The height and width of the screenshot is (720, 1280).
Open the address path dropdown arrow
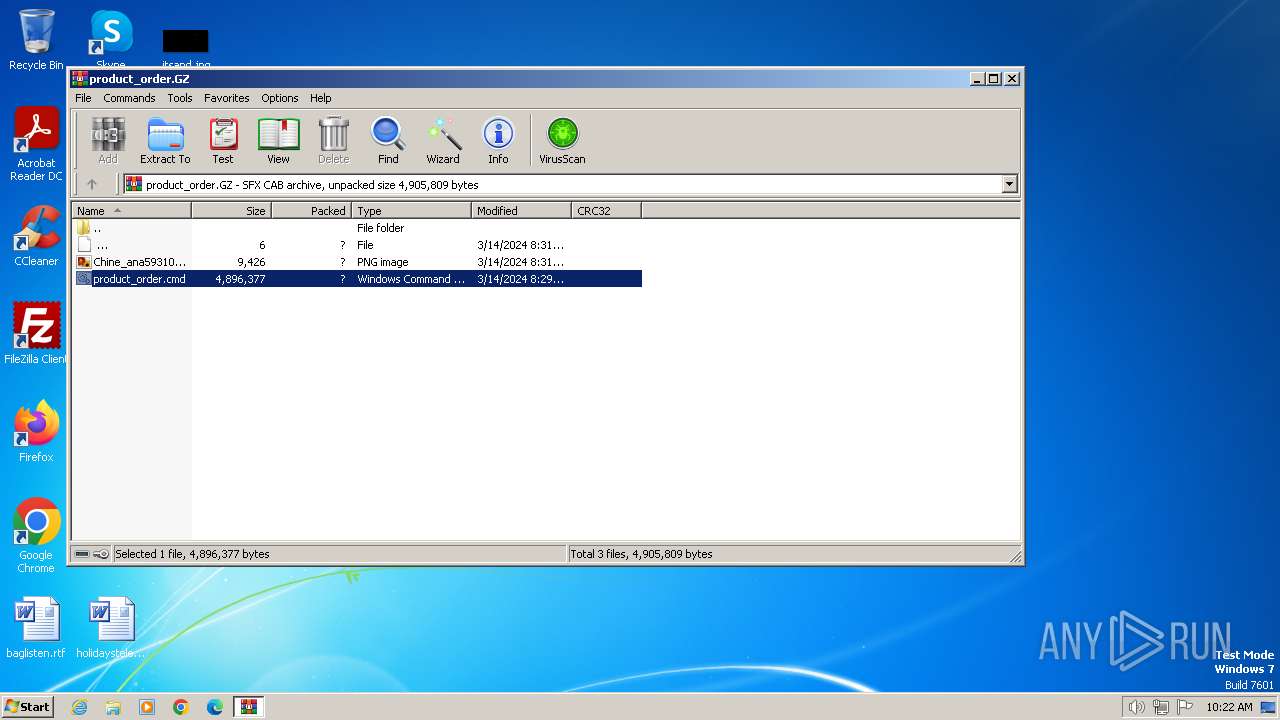[1009, 184]
